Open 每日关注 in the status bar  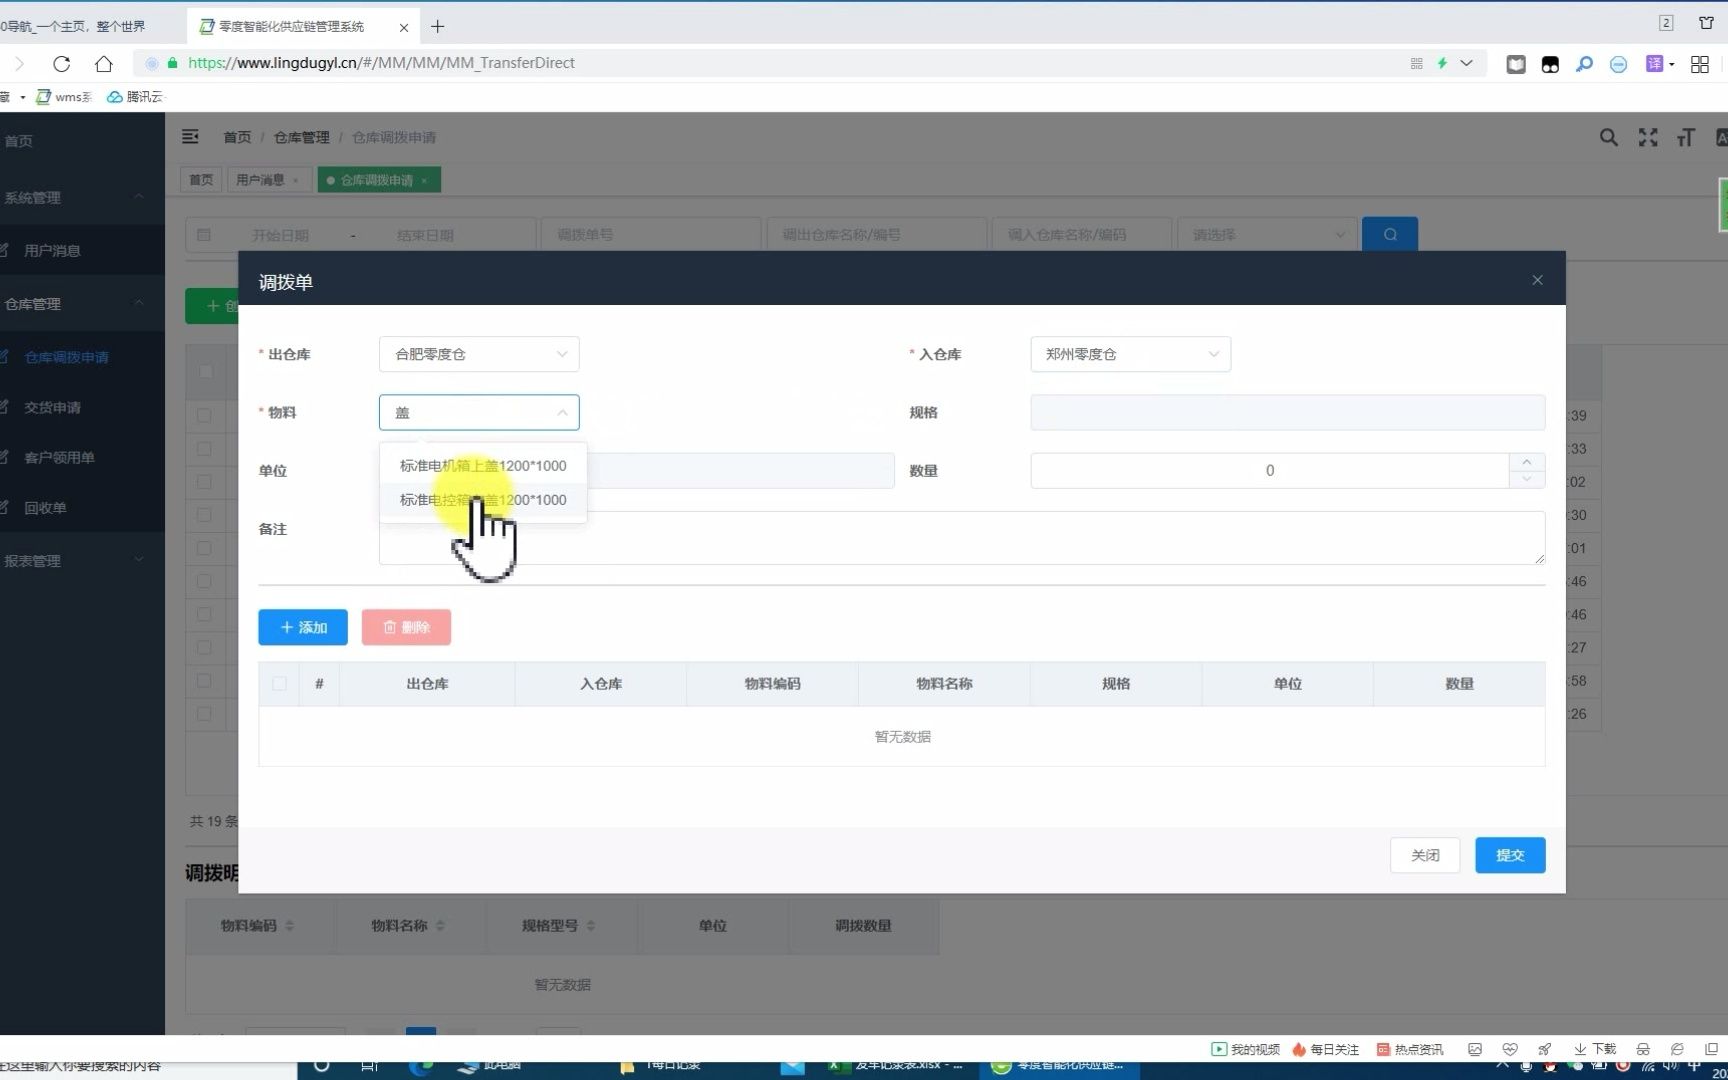[1325, 1049]
